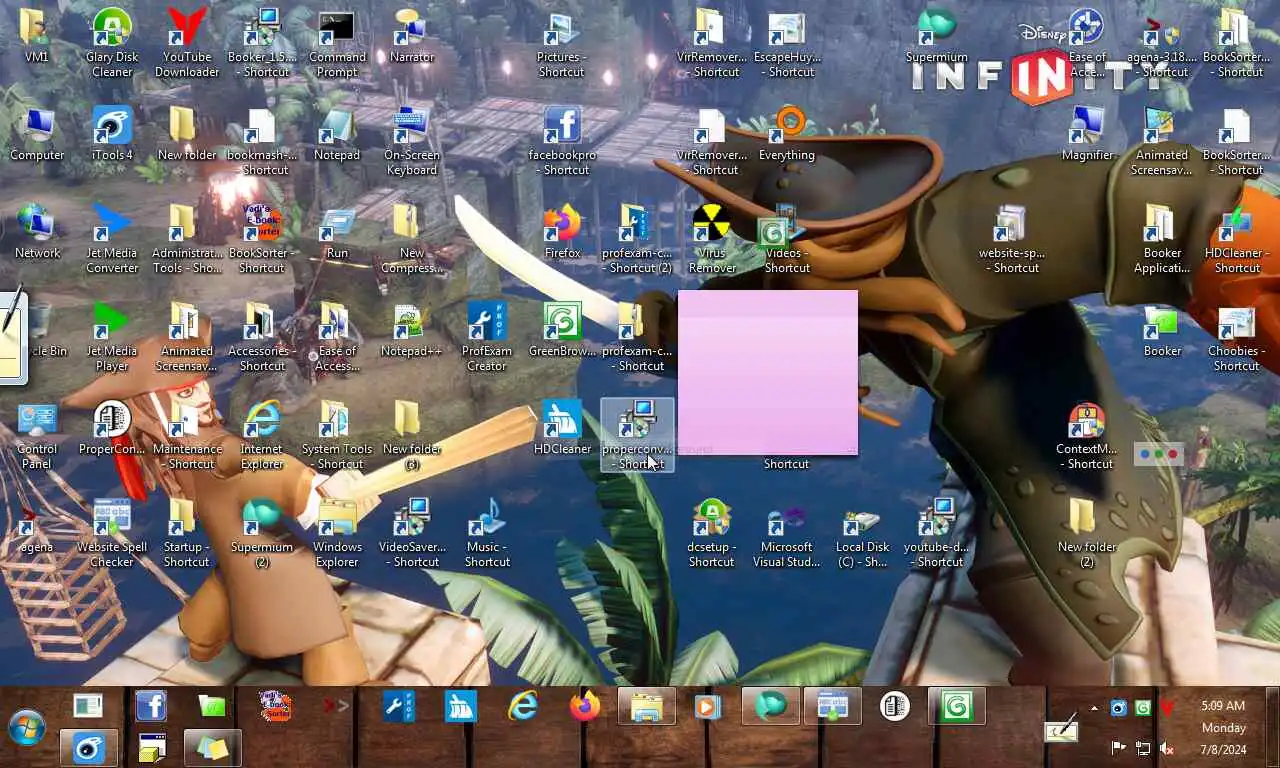Launch Website Spell Checker desktop icon

click(112, 533)
